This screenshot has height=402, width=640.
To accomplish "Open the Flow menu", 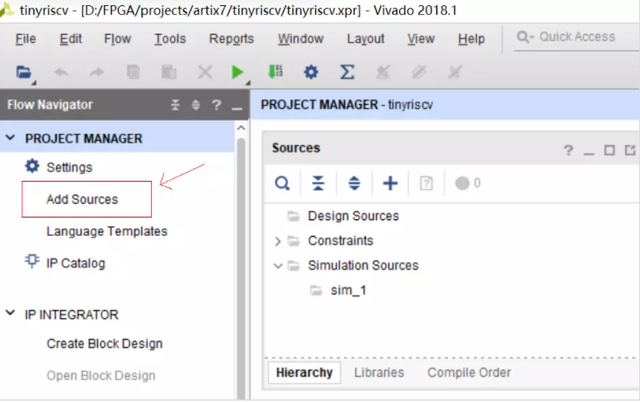I will click(117, 39).
